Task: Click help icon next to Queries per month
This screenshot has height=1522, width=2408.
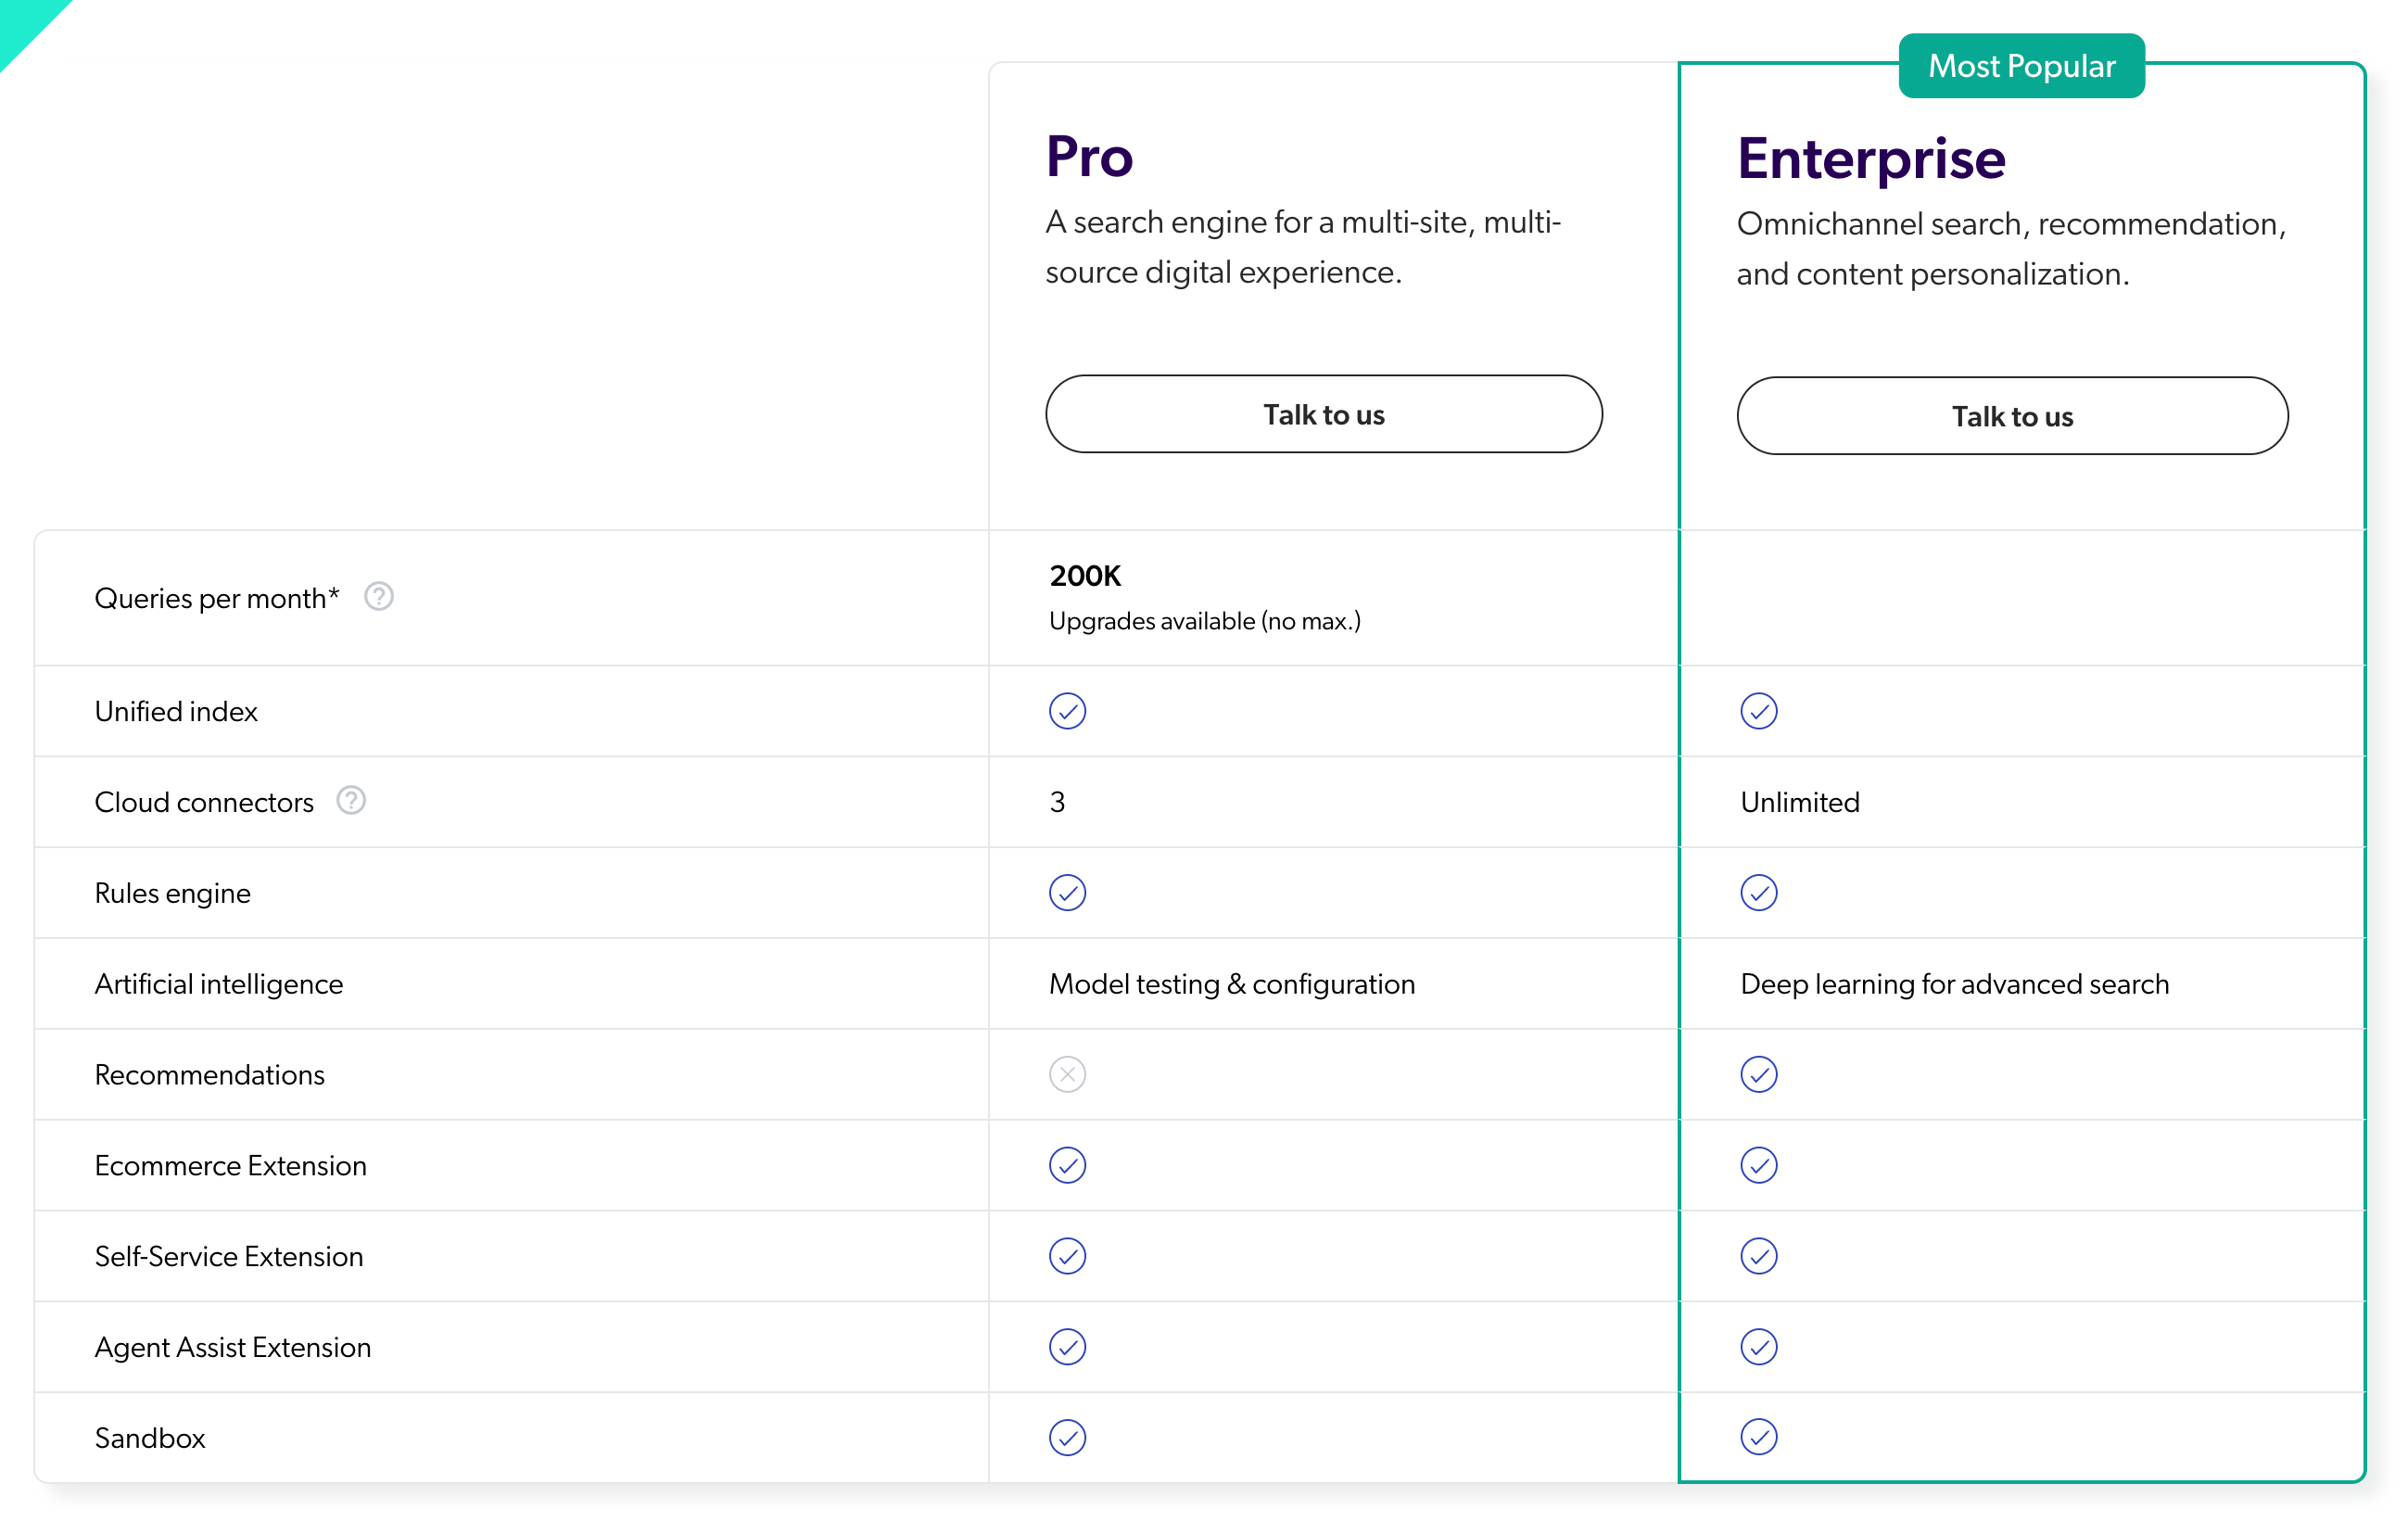Action: pyautogui.click(x=378, y=597)
